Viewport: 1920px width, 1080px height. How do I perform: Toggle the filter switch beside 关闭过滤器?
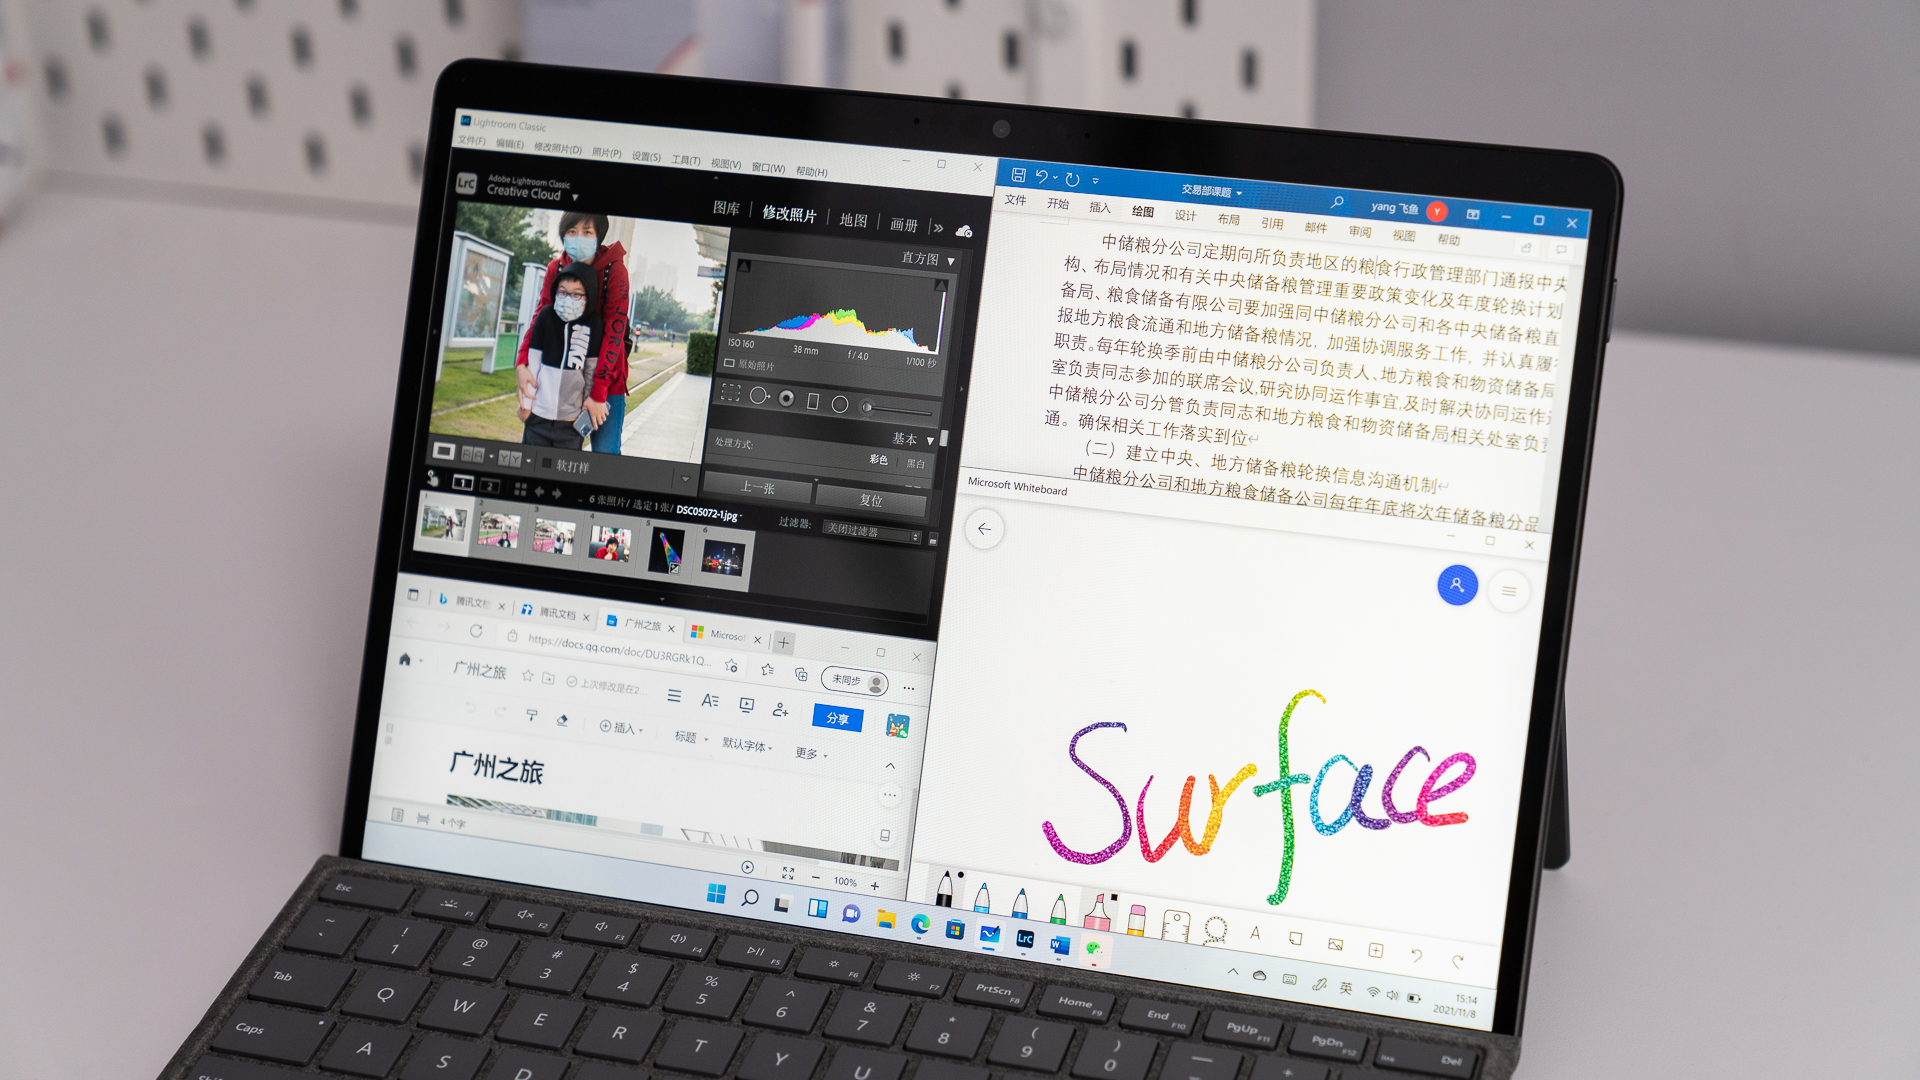pyautogui.click(x=933, y=539)
